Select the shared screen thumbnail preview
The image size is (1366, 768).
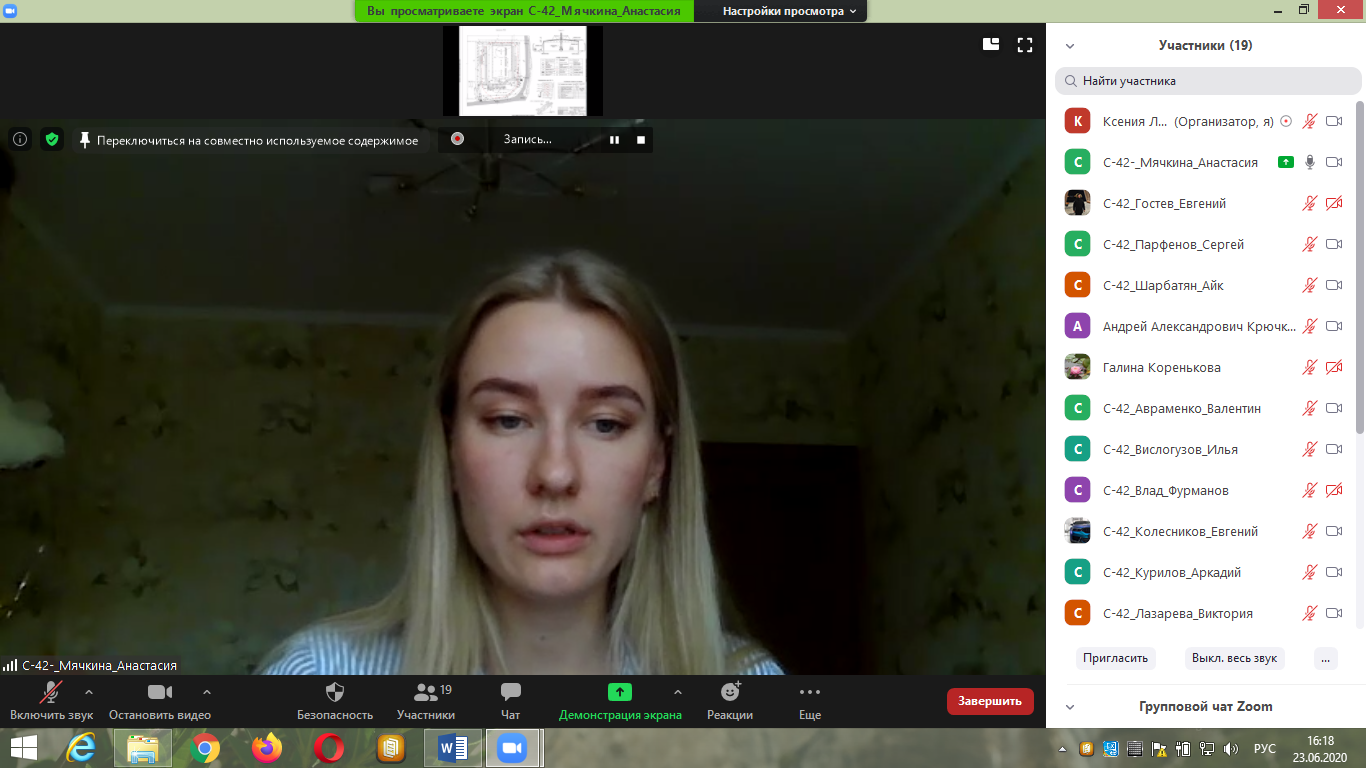tap(523, 70)
